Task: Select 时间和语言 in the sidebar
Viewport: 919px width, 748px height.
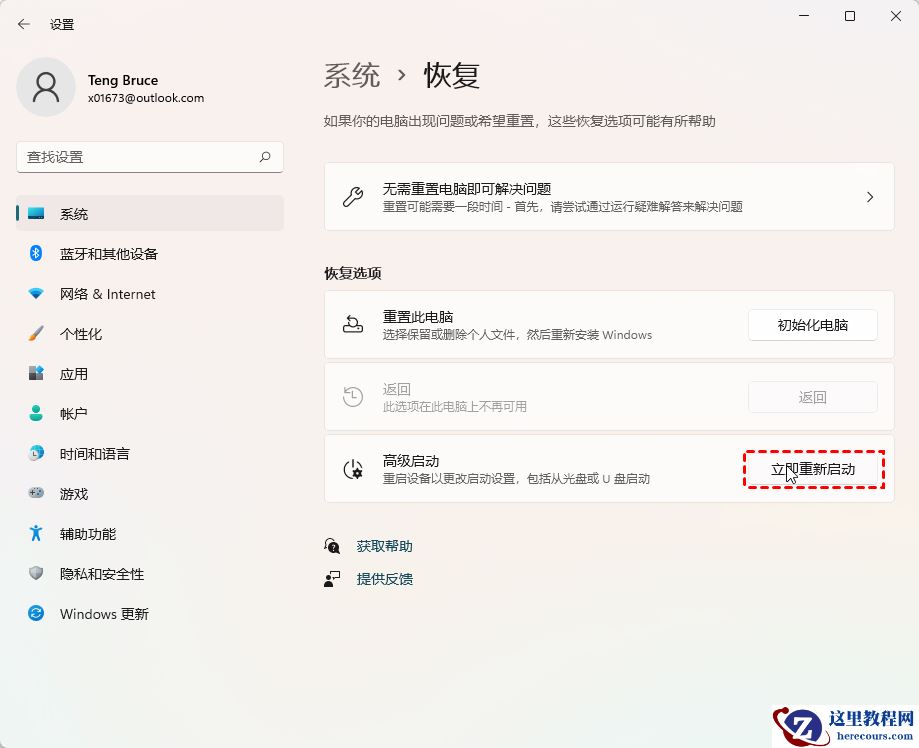Action: [x=95, y=453]
